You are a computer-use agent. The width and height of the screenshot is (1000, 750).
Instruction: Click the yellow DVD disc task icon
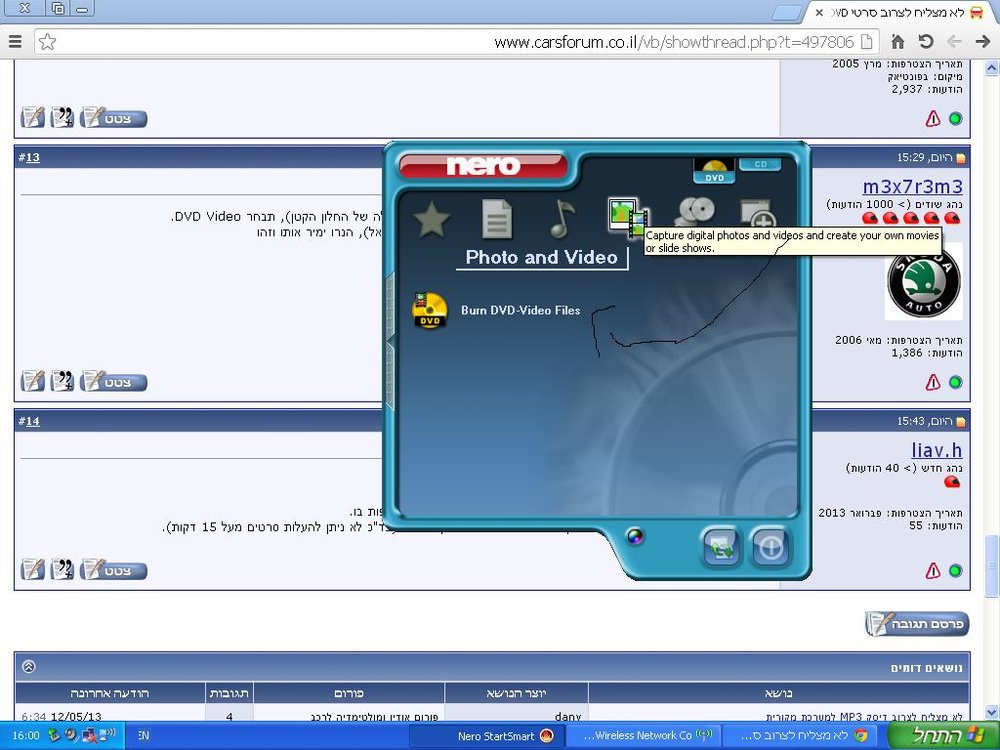[x=430, y=311]
